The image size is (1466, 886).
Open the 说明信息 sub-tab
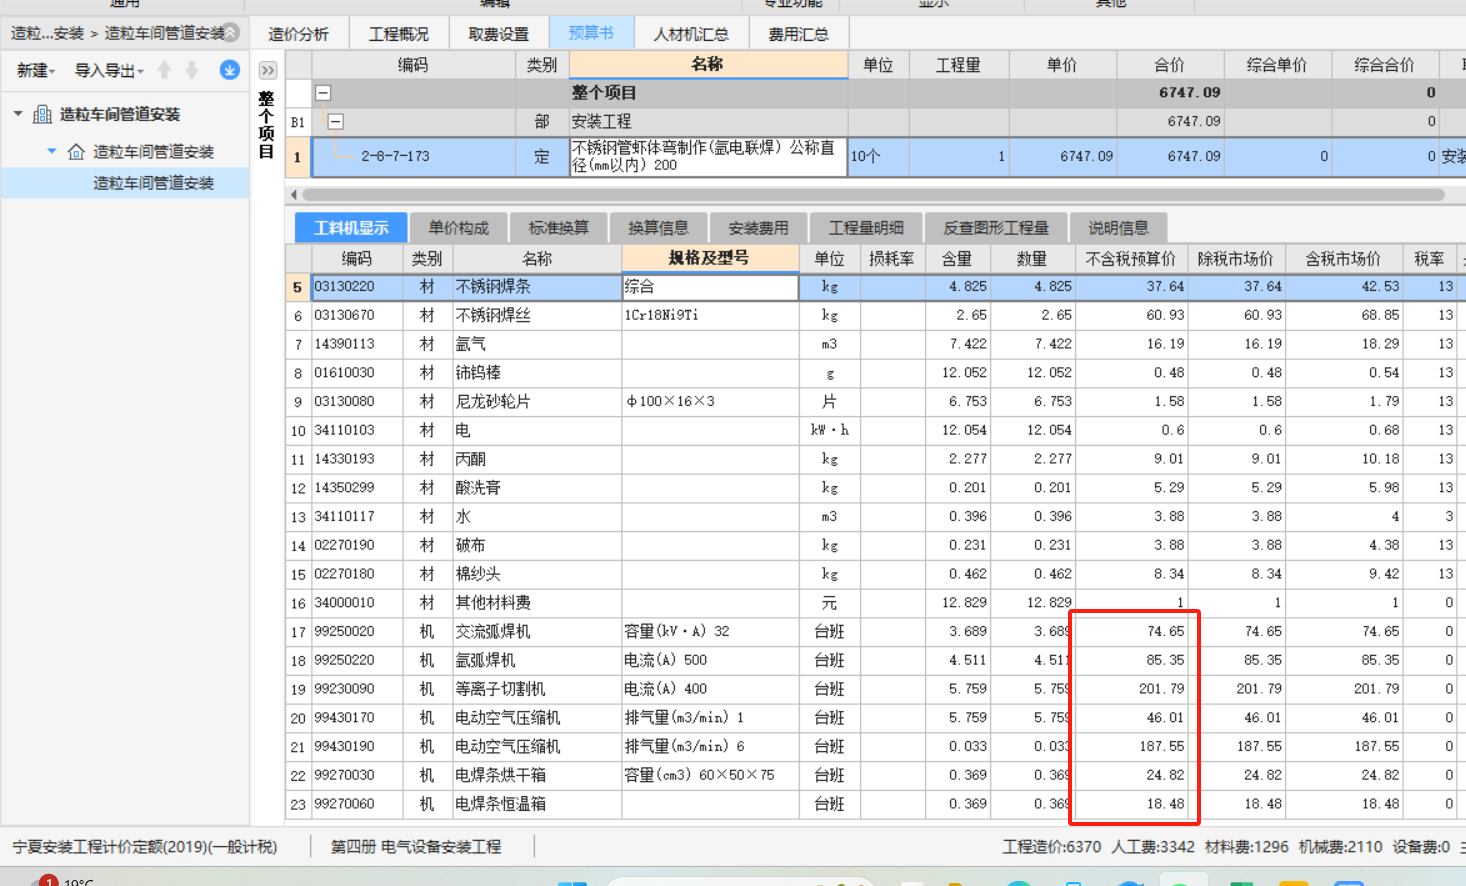(x=1118, y=228)
